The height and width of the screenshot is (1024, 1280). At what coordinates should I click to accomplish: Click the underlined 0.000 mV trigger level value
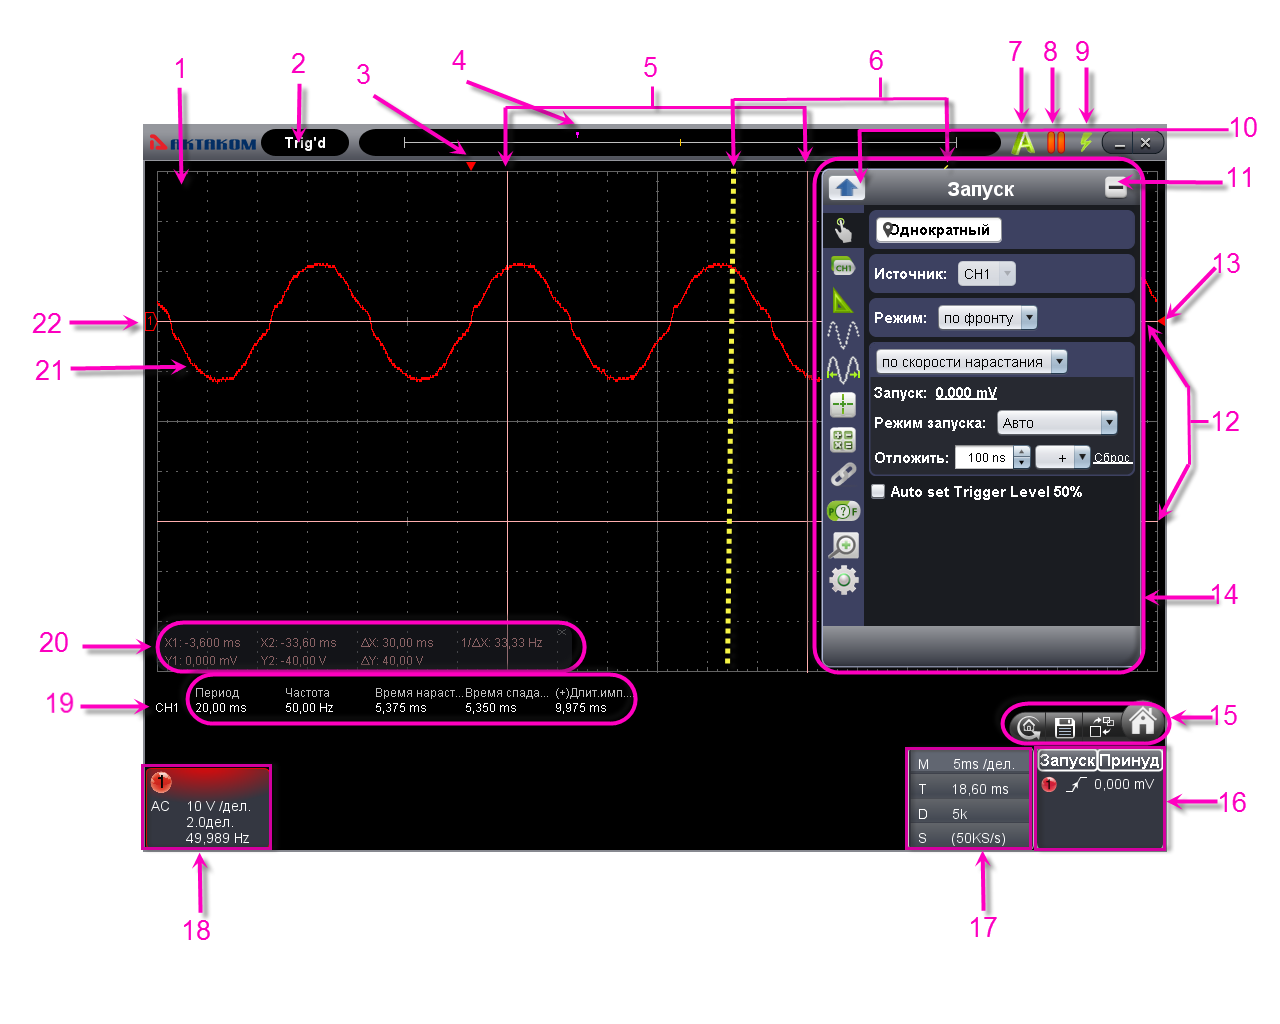pyautogui.click(x=966, y=393)
